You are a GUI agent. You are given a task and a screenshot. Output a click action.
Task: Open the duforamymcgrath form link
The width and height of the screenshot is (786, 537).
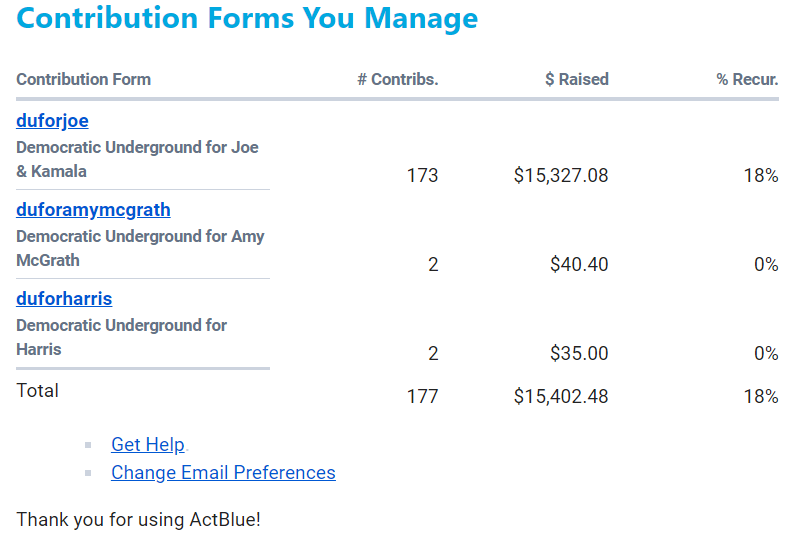click(x=93, y=210)
